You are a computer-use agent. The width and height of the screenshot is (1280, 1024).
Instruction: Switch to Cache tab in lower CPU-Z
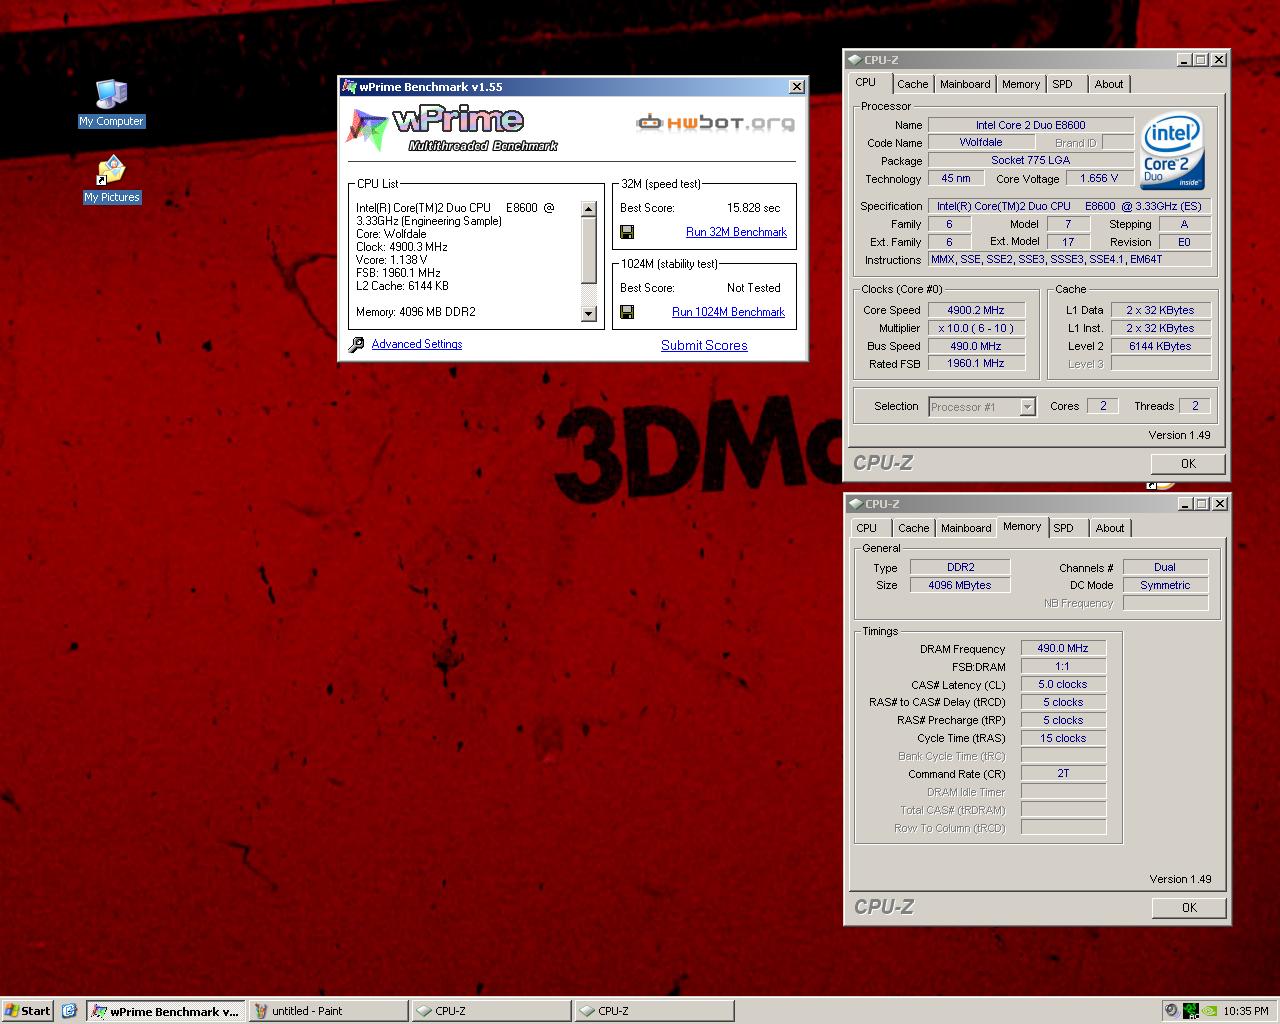click(913, 528)
